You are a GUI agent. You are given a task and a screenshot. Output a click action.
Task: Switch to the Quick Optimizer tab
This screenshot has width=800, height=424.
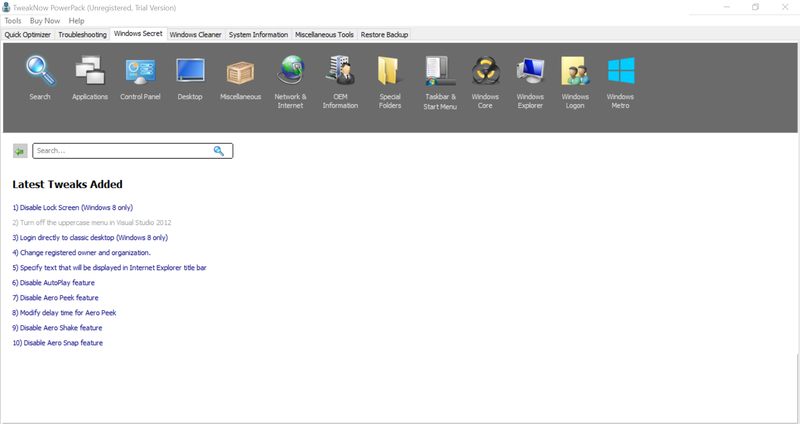click(28, 35)
